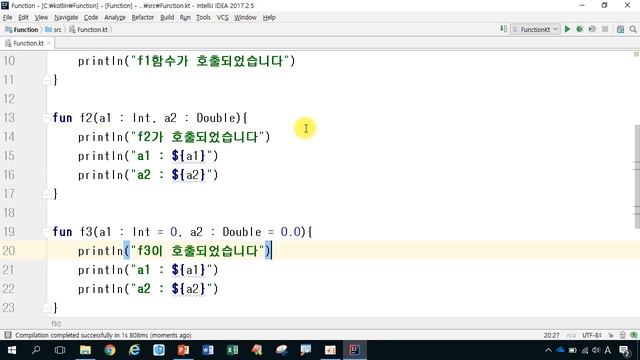This screenshot has width=640, height=360.
Task: Click the 0.0 default value on line 19
Action: pos(291,232)
